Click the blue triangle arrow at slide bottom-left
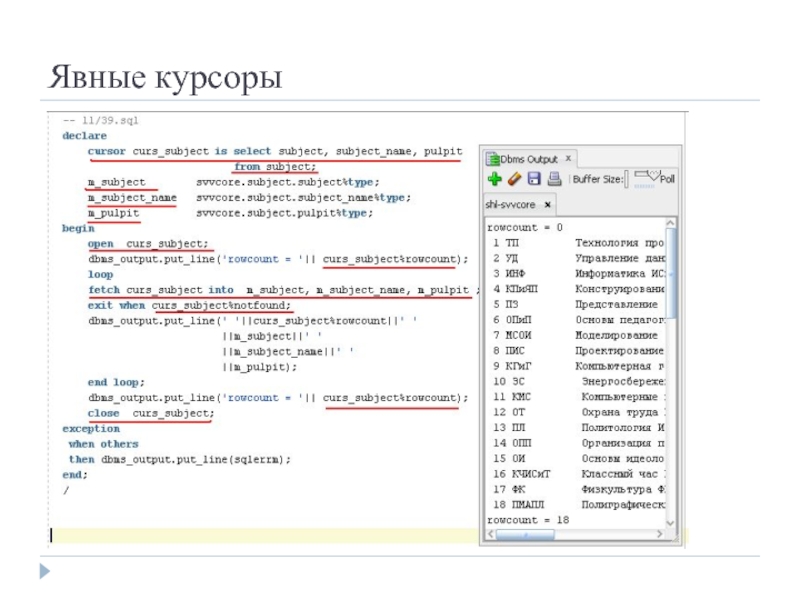The width and height of the screenshot is (800, 600). click(x=43, y=572)
